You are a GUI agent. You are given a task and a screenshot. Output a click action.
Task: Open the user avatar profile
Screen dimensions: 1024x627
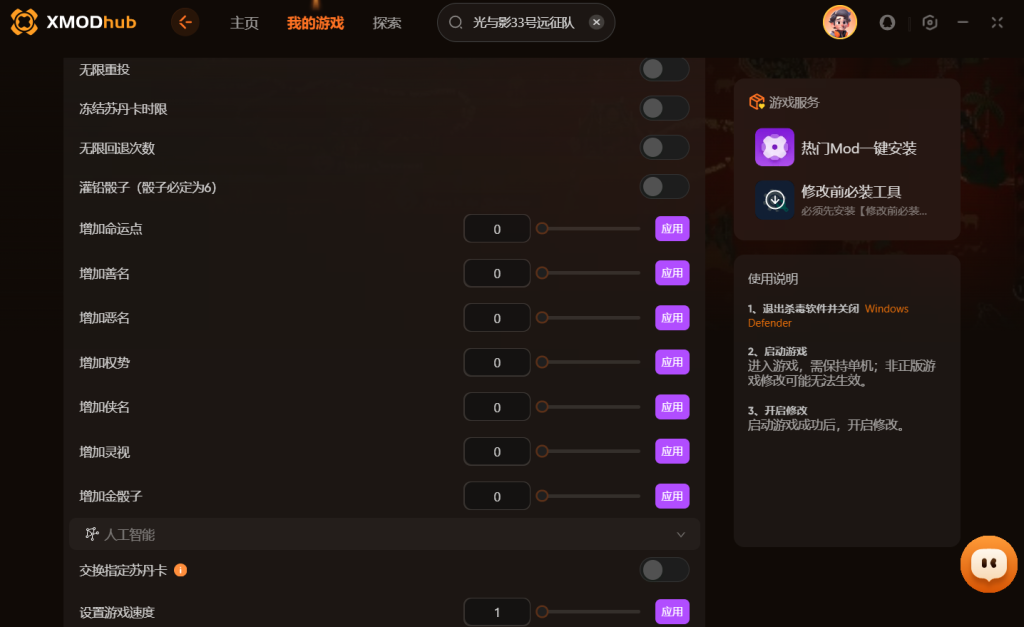point(839,22)
